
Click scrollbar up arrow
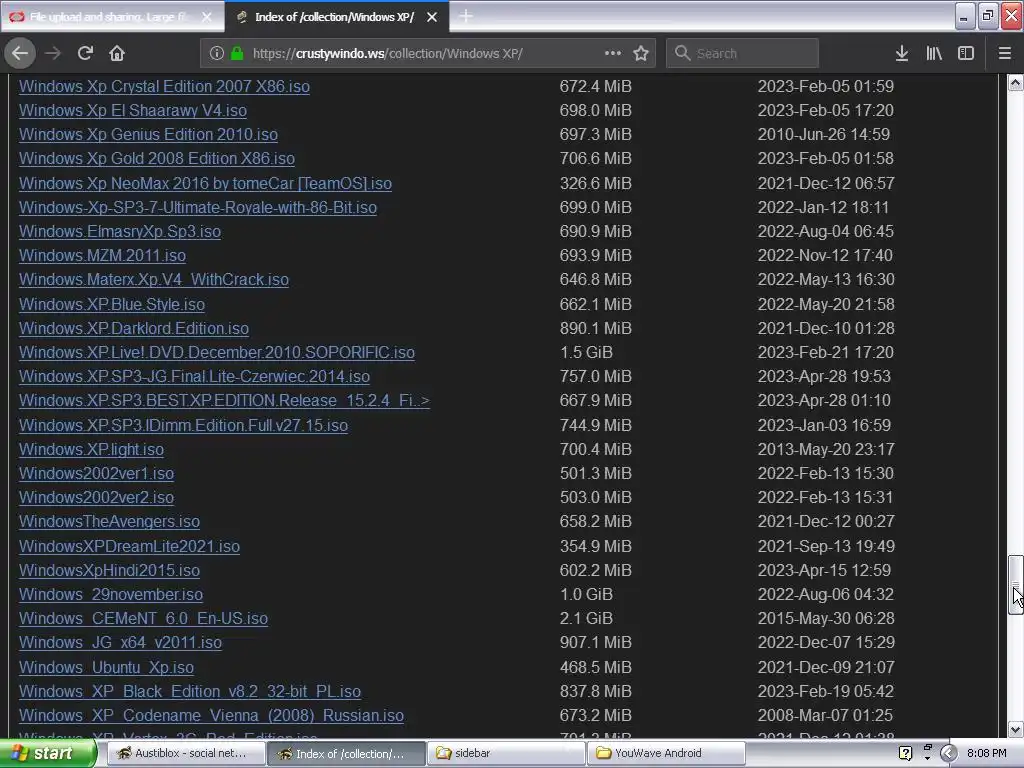click(1016, 82)
